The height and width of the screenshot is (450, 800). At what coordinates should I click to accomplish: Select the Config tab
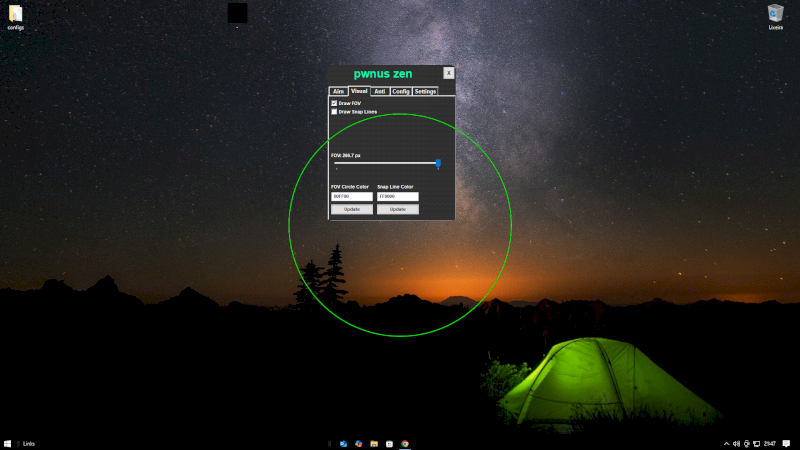tap(400, 91)
